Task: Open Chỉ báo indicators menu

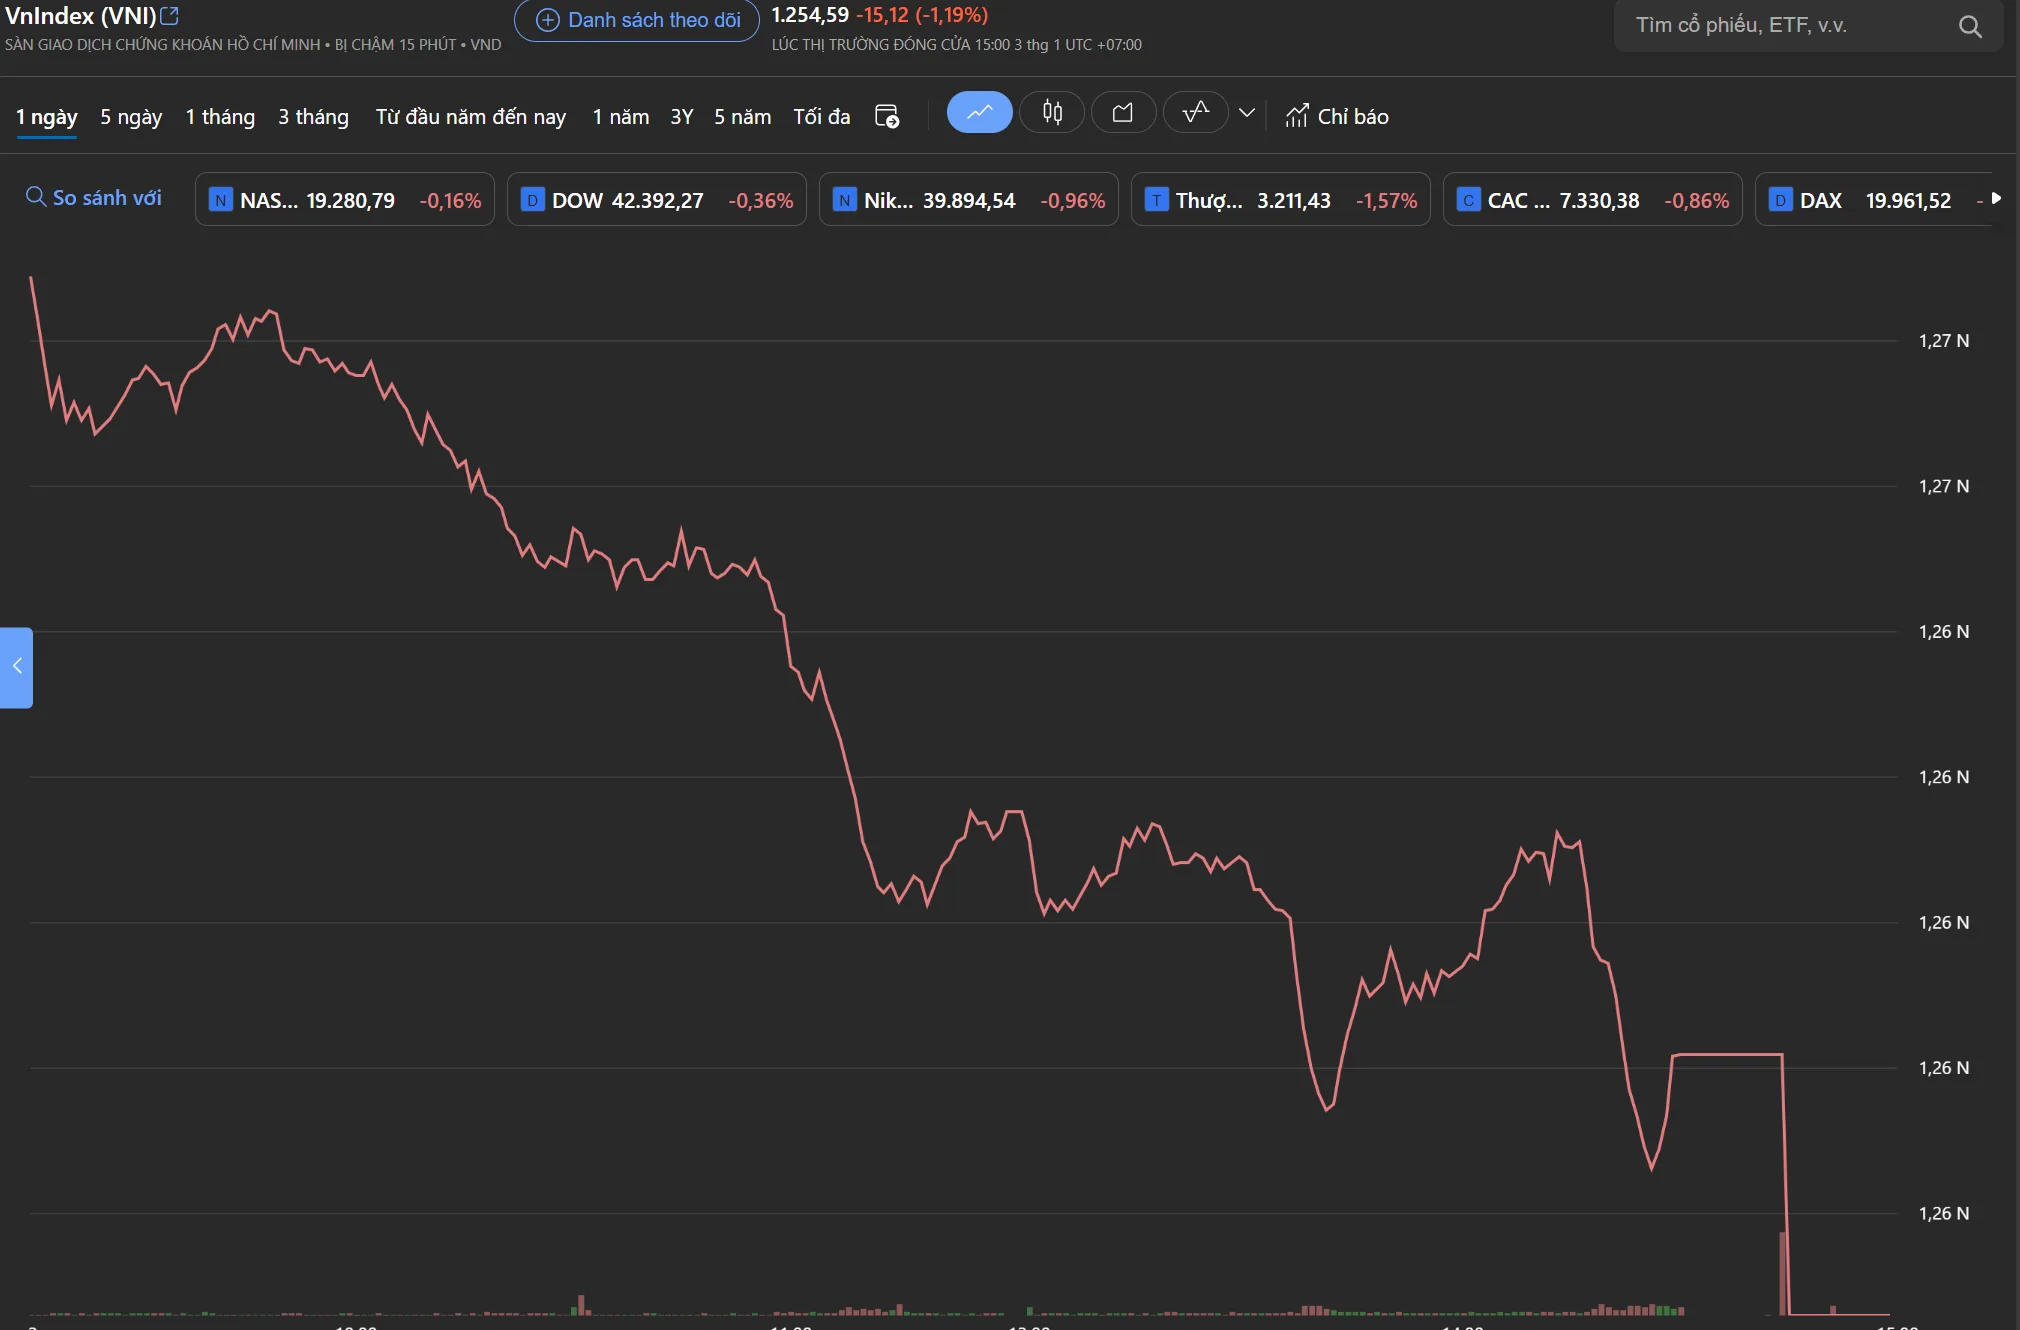Action: [x=1337, y=116]
